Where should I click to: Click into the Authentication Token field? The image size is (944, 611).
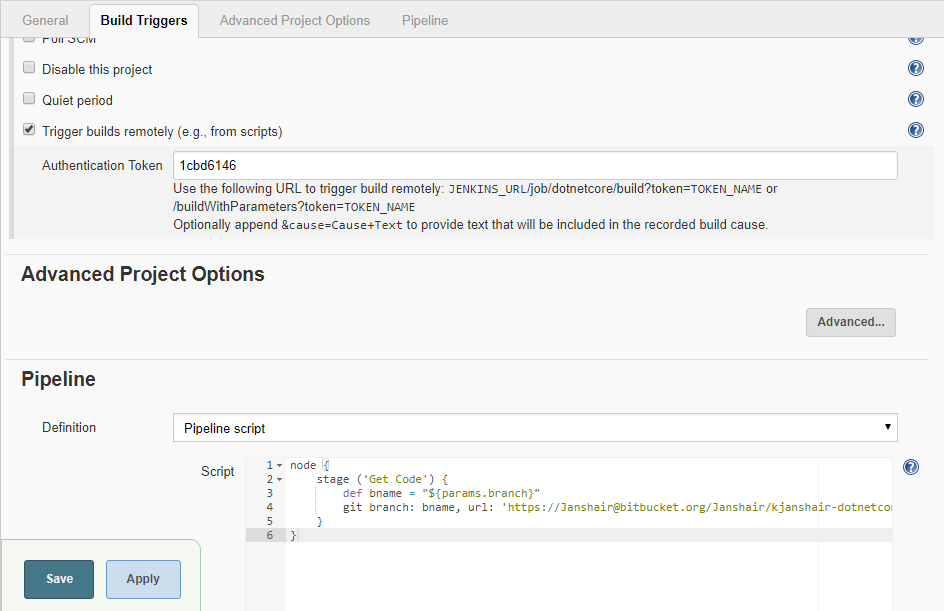click(x=535, y=165)
